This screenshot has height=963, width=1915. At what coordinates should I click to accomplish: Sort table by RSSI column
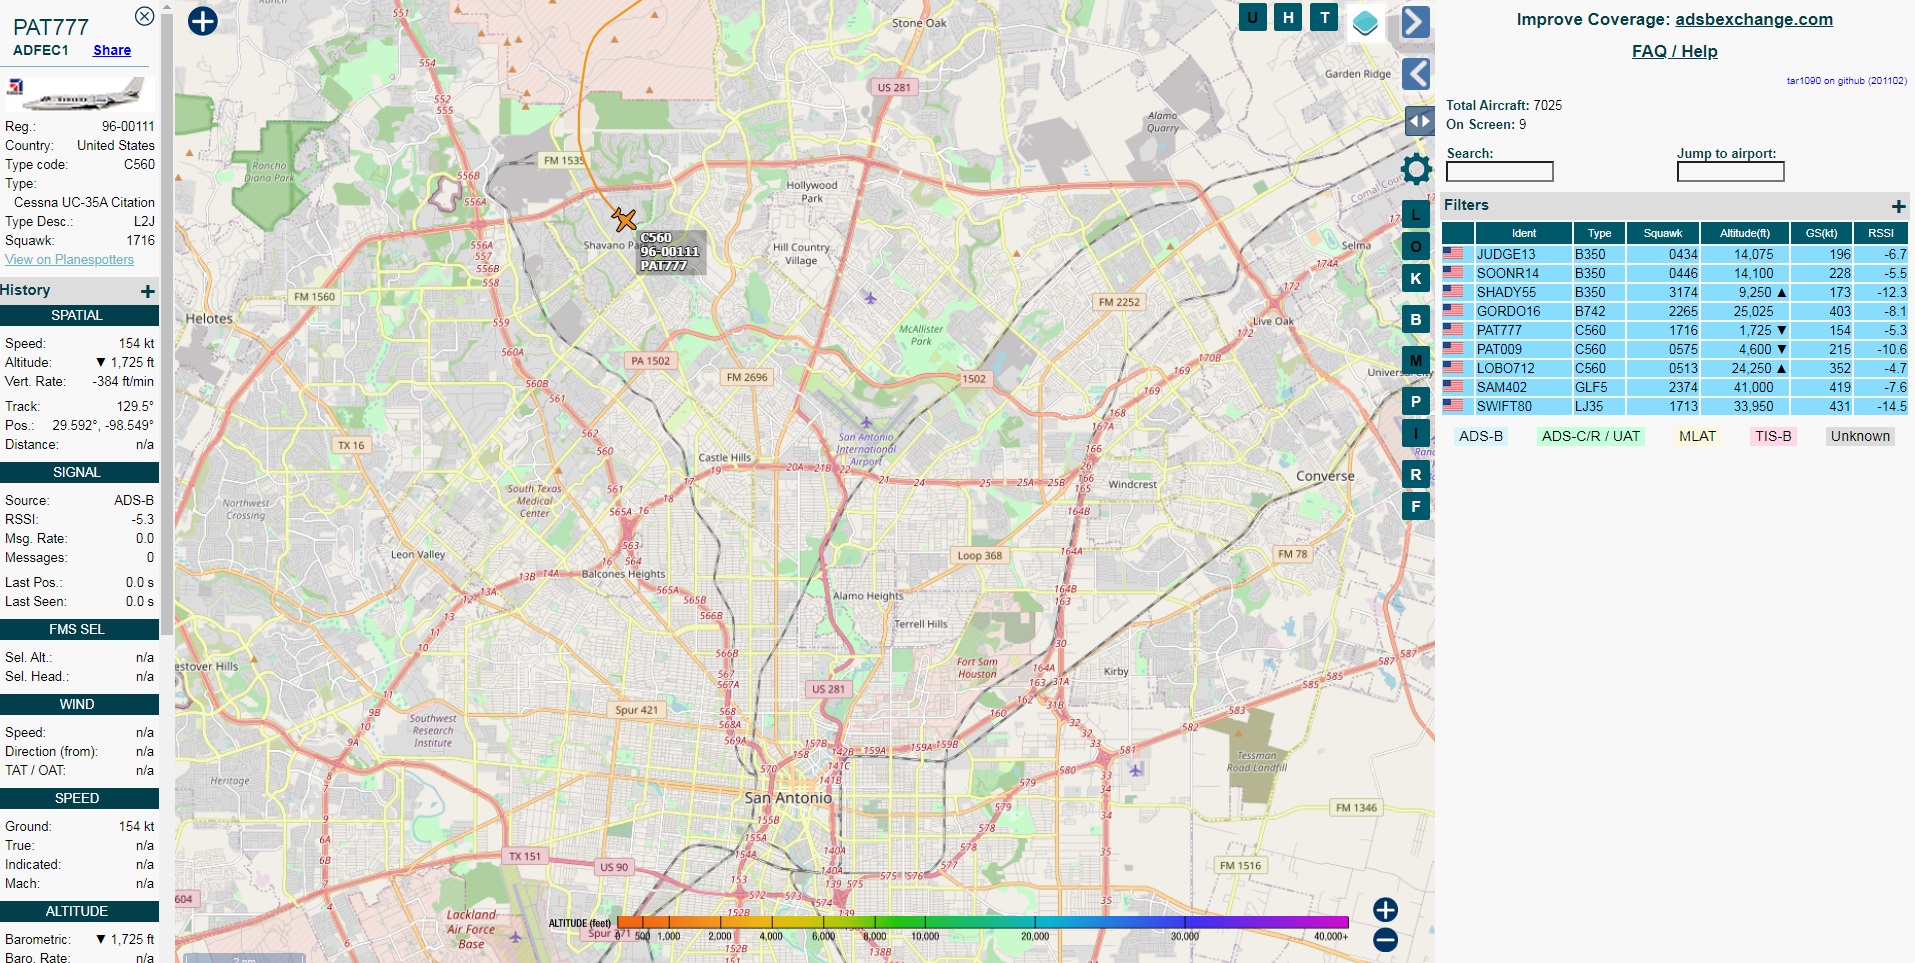tap(1881, 233)
